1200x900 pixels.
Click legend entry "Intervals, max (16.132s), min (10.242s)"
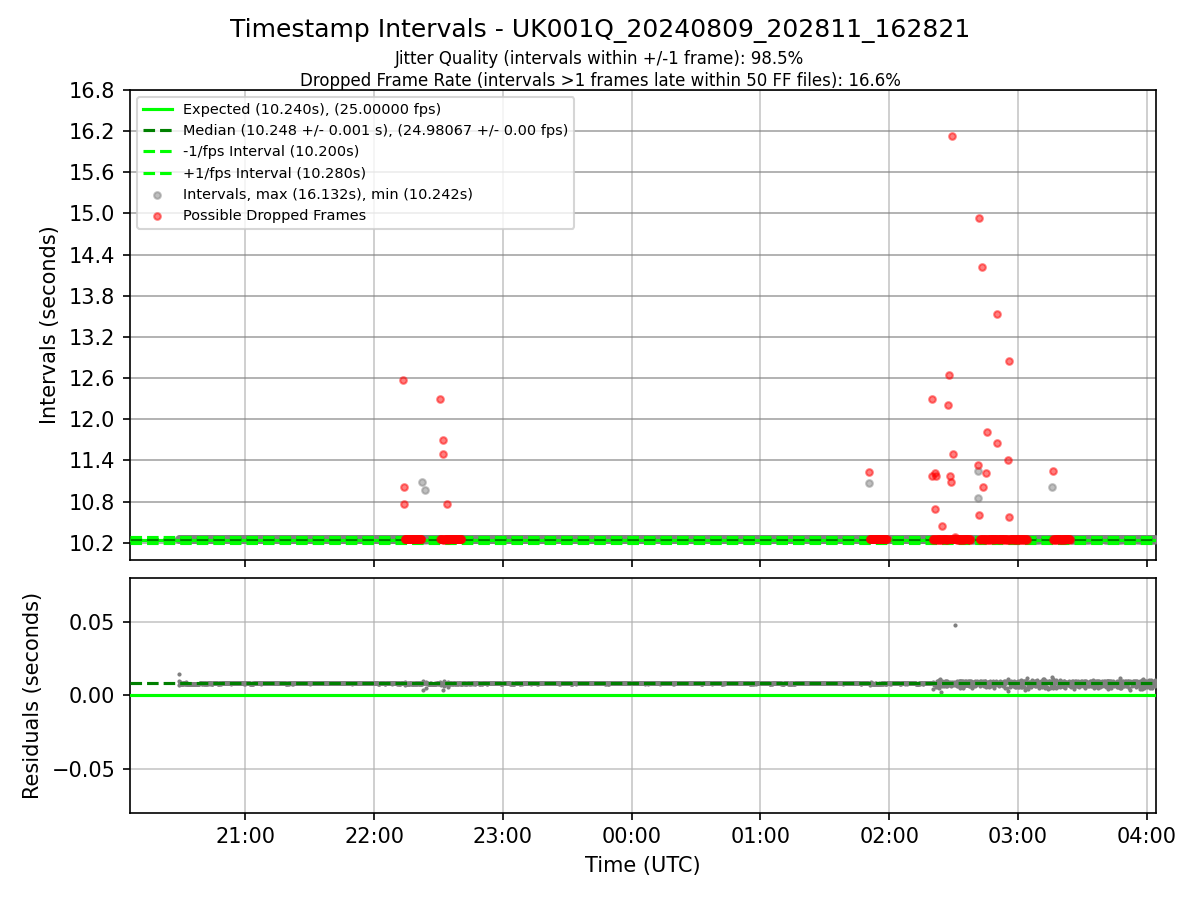[328, 194]
